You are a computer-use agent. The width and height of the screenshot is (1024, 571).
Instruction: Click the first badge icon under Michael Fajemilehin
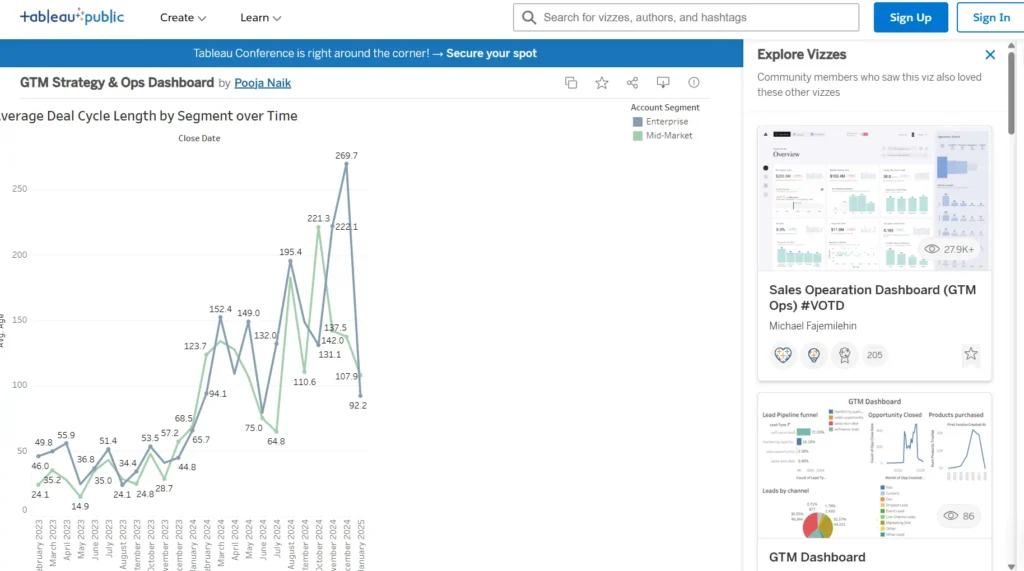click(x=782, y=355)
